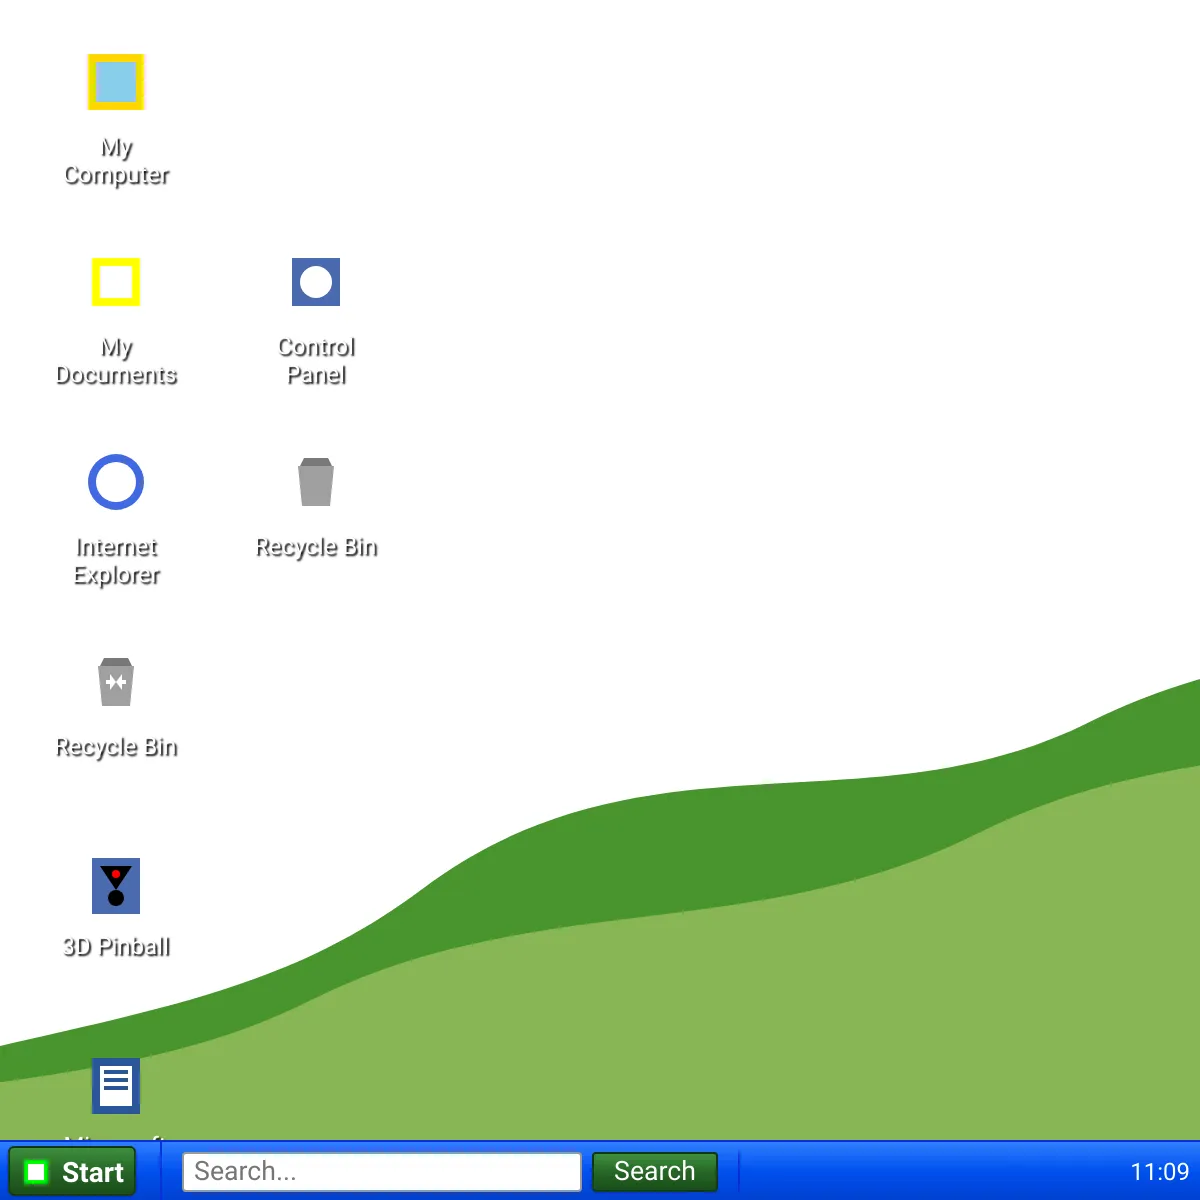The width and height of the screenshot is (1200, 1200).
Task: Select the Control Panel label text
Action: pos(316,362)
